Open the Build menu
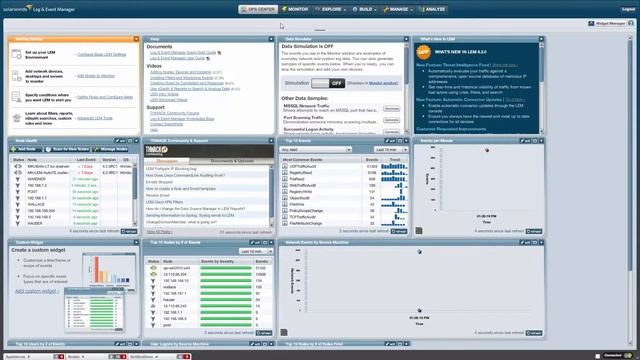Viewport: 640px width, 360px height. point(364,9)
